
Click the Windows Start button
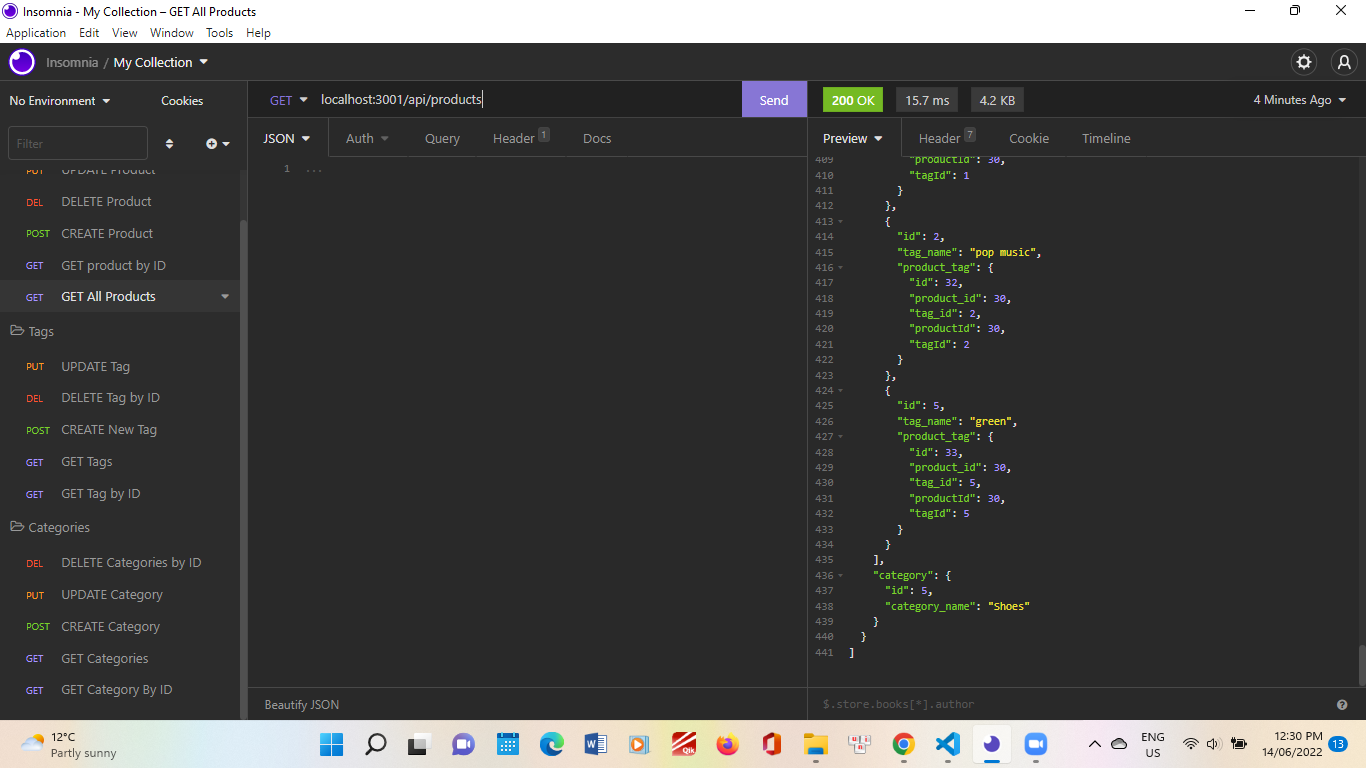pyautogui.click(x=331, y=744)
